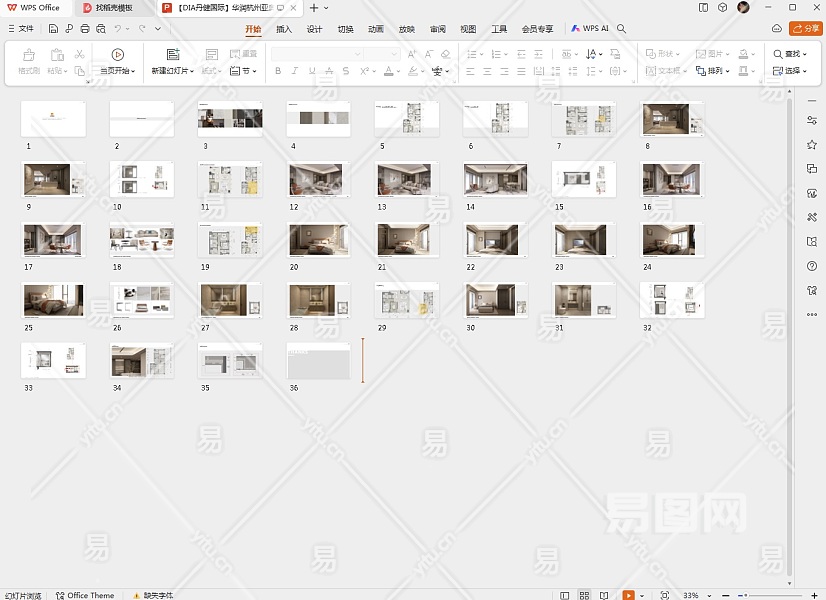Expand the 文件 file menu
The width and height of the screenshot is (826, 600).
(x=20, y=29)
